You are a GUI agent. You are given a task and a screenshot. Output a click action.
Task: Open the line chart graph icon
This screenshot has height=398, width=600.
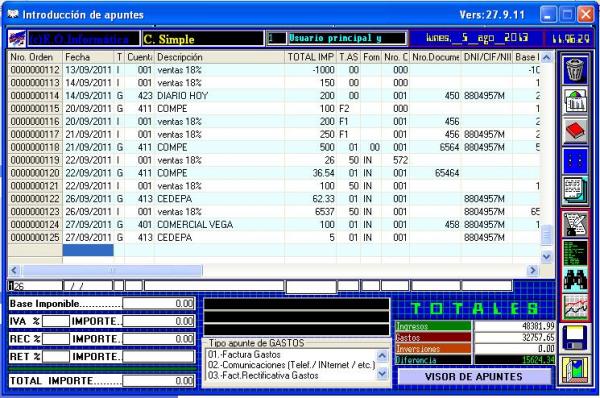click(x=575, y=307)
